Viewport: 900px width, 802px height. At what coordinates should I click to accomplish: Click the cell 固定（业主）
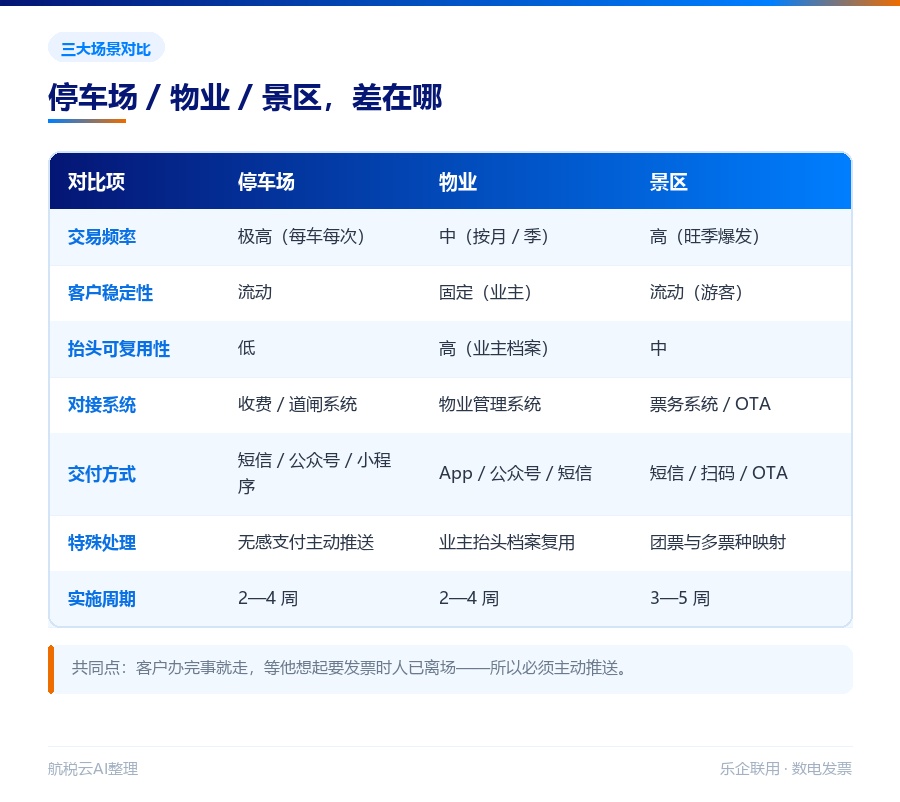pyautogui.click(x=485, y=292)
